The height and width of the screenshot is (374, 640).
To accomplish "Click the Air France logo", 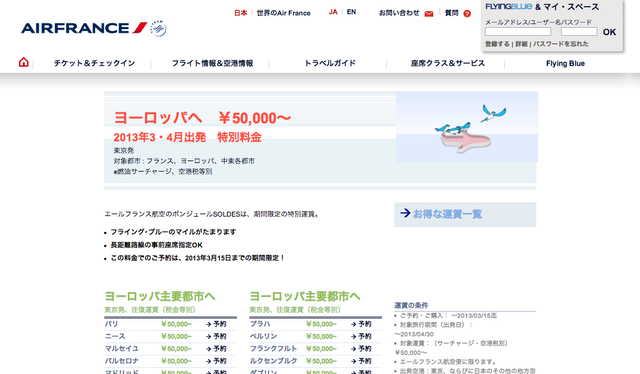I will (84, 28).
